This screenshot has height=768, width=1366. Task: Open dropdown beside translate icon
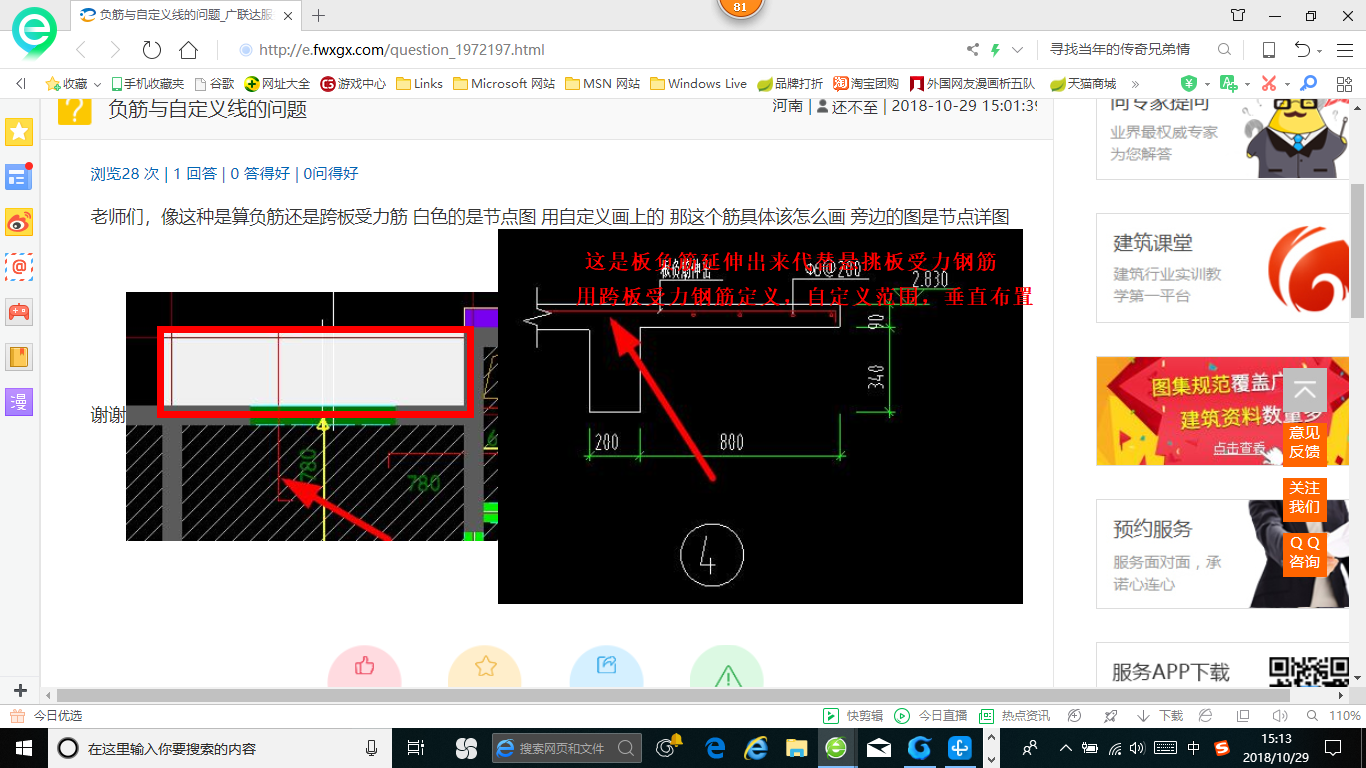[x=1247, y=84]
